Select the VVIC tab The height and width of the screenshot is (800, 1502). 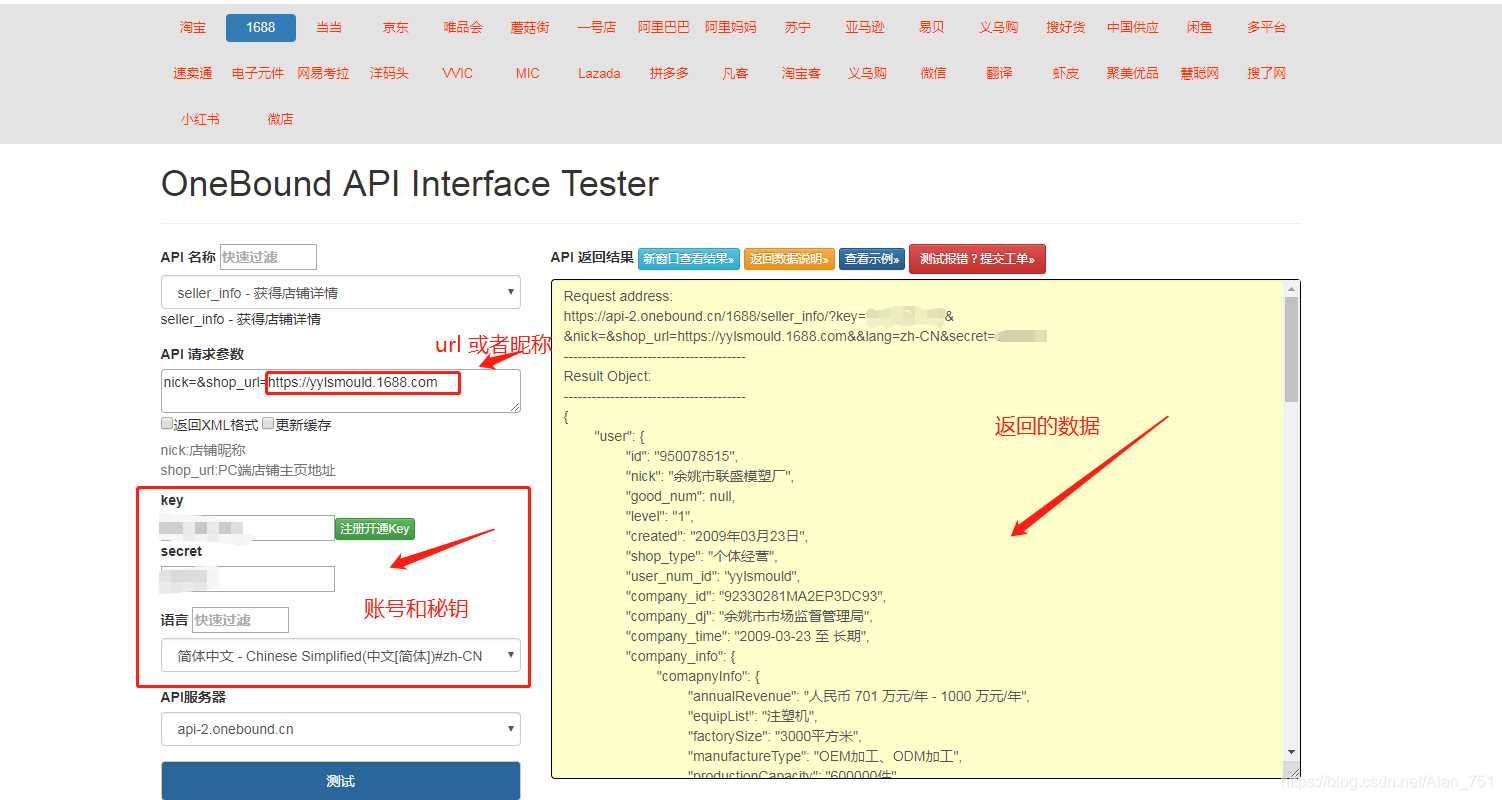click(458, 74)
